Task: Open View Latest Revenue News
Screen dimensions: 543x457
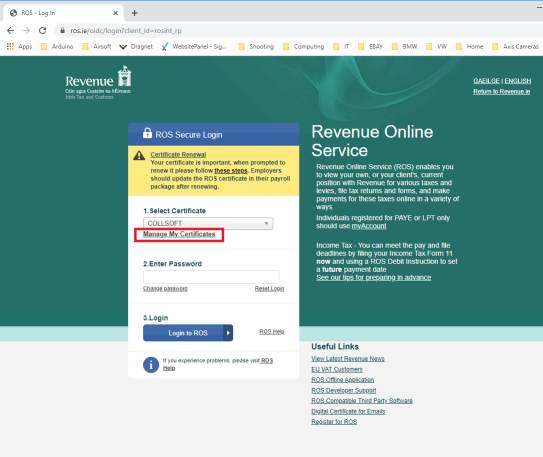Action: 348,359
